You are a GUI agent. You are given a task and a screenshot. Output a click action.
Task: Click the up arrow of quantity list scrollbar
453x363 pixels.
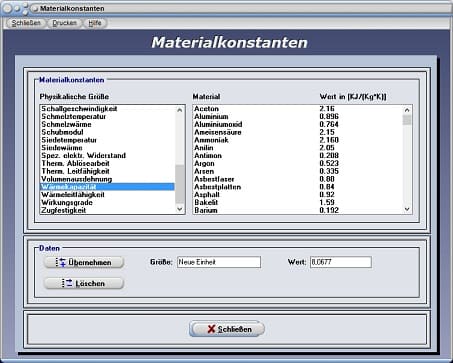tap(180, 110)
